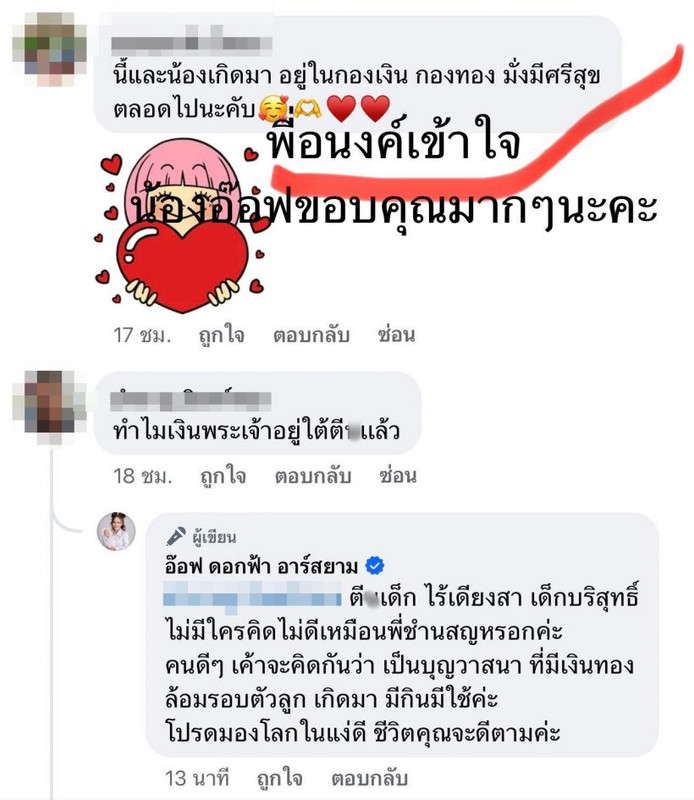Hide the comment posted 17 hours ago
The width and height of the screenshot is (694, 800).
coord(396,335)
